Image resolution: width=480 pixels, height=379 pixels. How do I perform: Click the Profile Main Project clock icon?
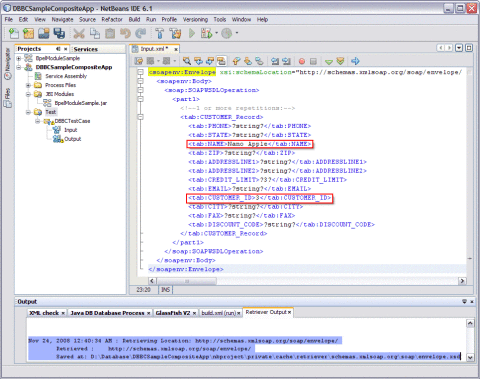click(x=227, y=33)
